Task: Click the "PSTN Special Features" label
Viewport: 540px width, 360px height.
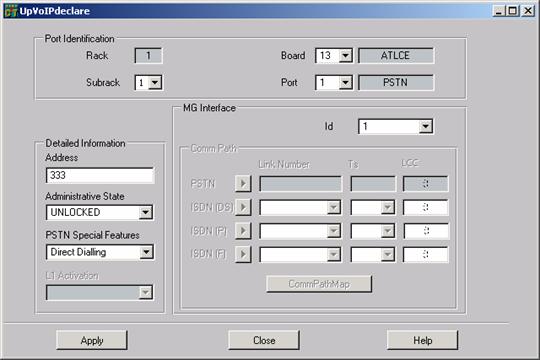Action: click(93, 235)
